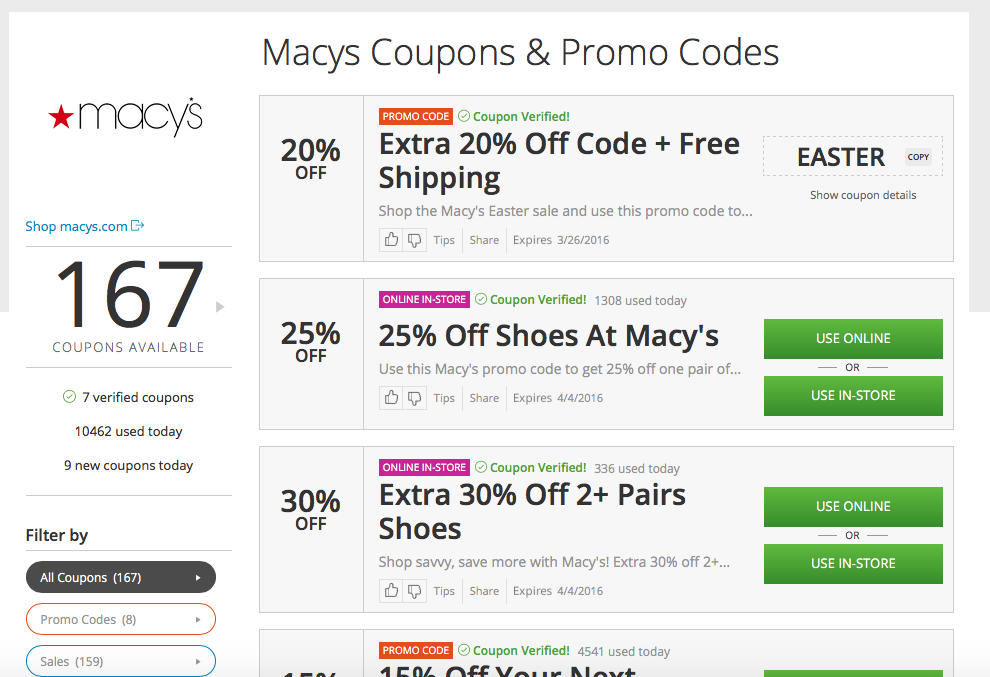Viewport: 990px width, 677px height.
Task: Show coupon details for EASTER code
Action: click(863, 195)
